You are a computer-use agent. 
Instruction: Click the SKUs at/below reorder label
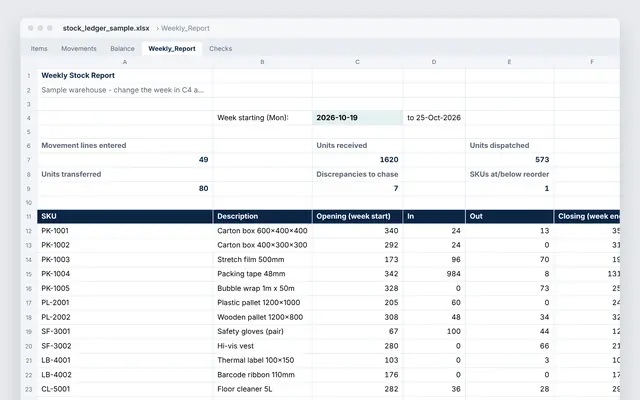pos(509,174)
